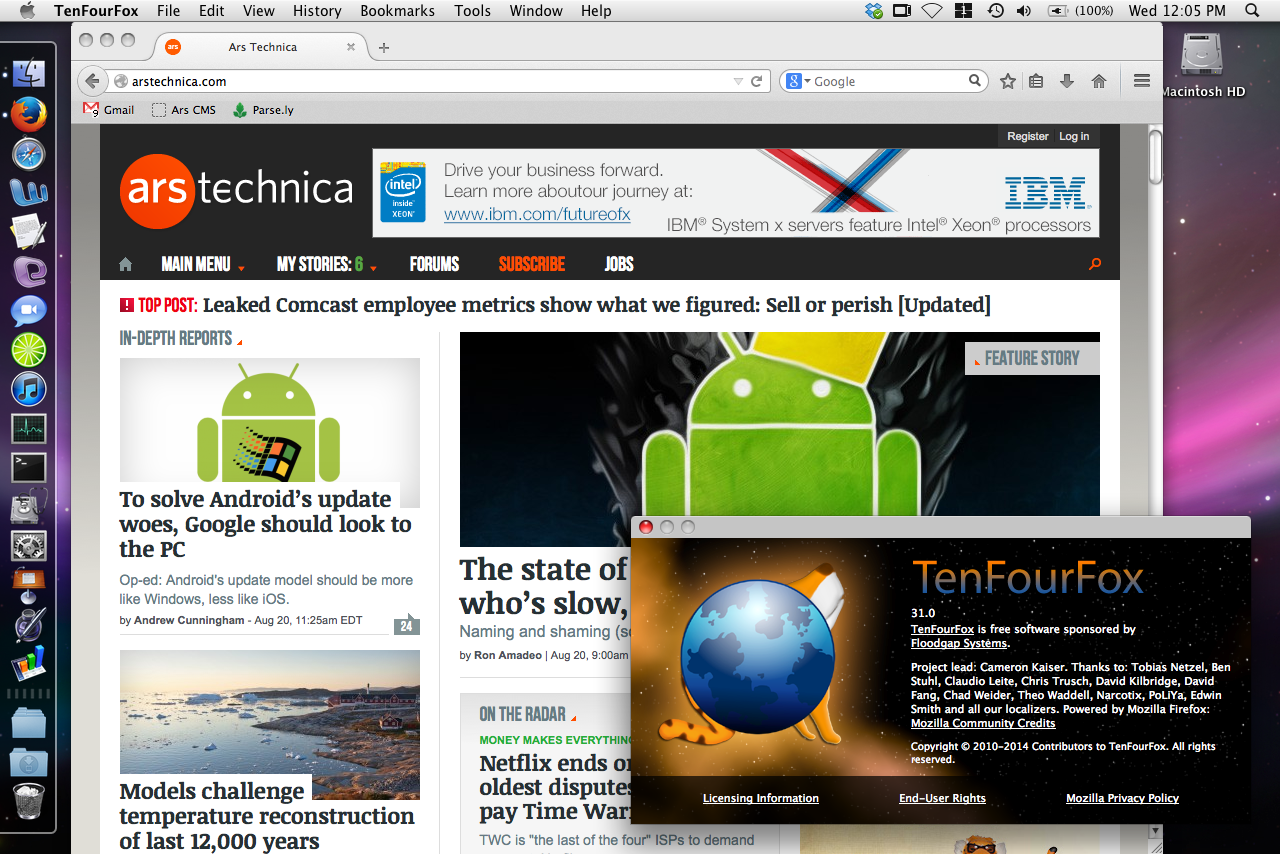Image resolution: width=1280 pixels, height=854 pixels.
Task: Open 24 comments bubble on Android article
Action: (406, 626)
